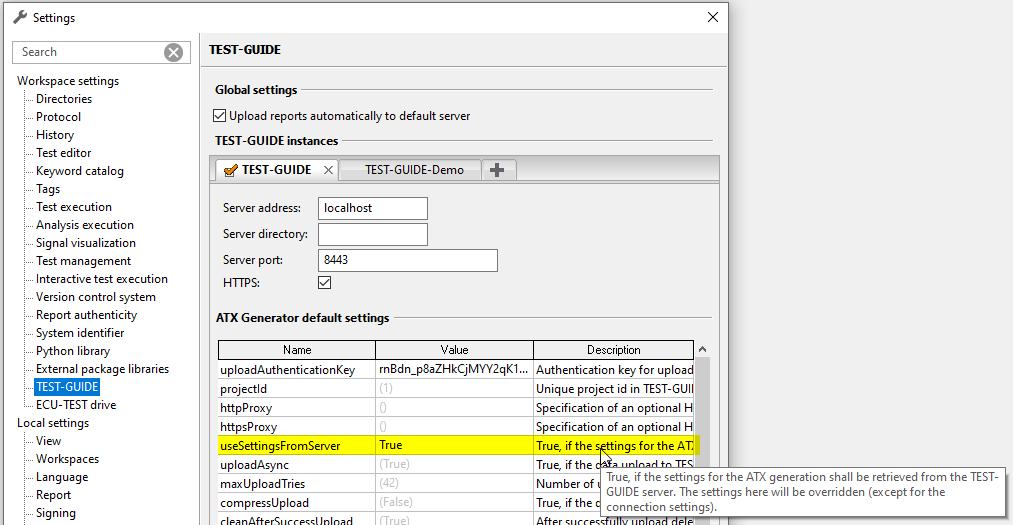Click the Server port field

point(407,260)
